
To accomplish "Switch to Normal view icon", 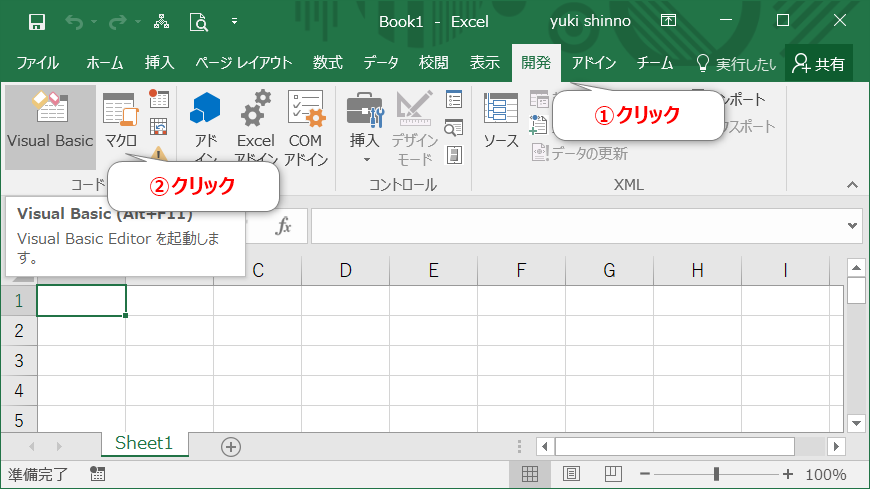I will (530, 474).
